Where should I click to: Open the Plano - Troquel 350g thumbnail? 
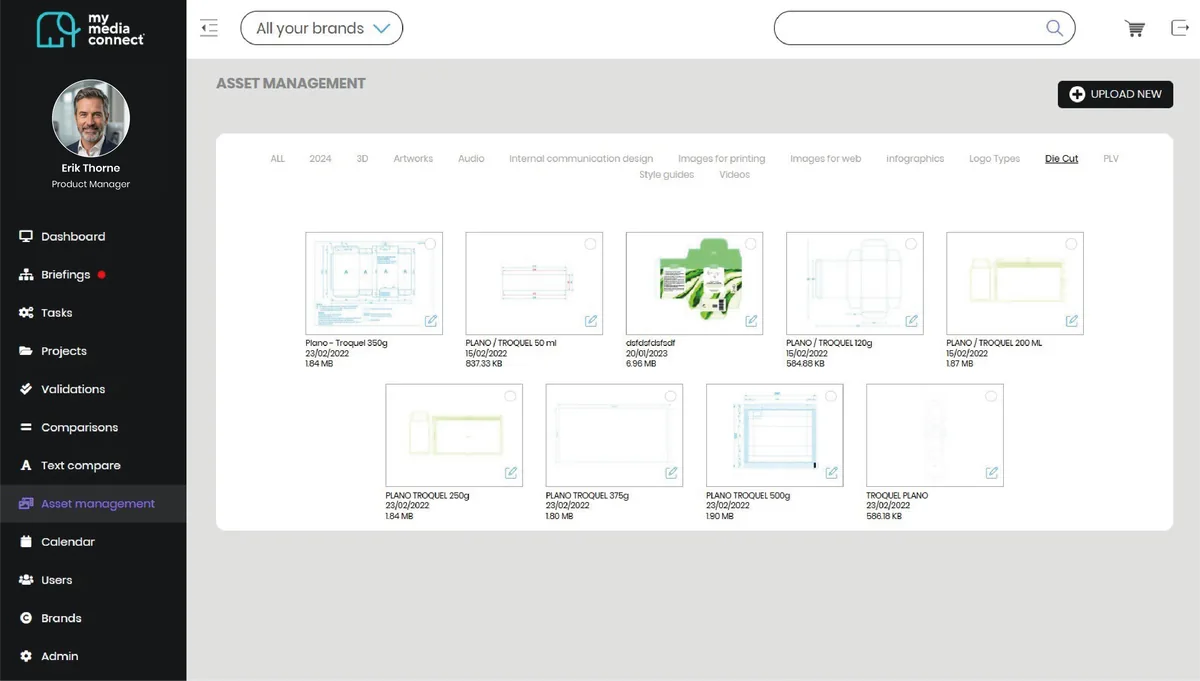[374, 283]
